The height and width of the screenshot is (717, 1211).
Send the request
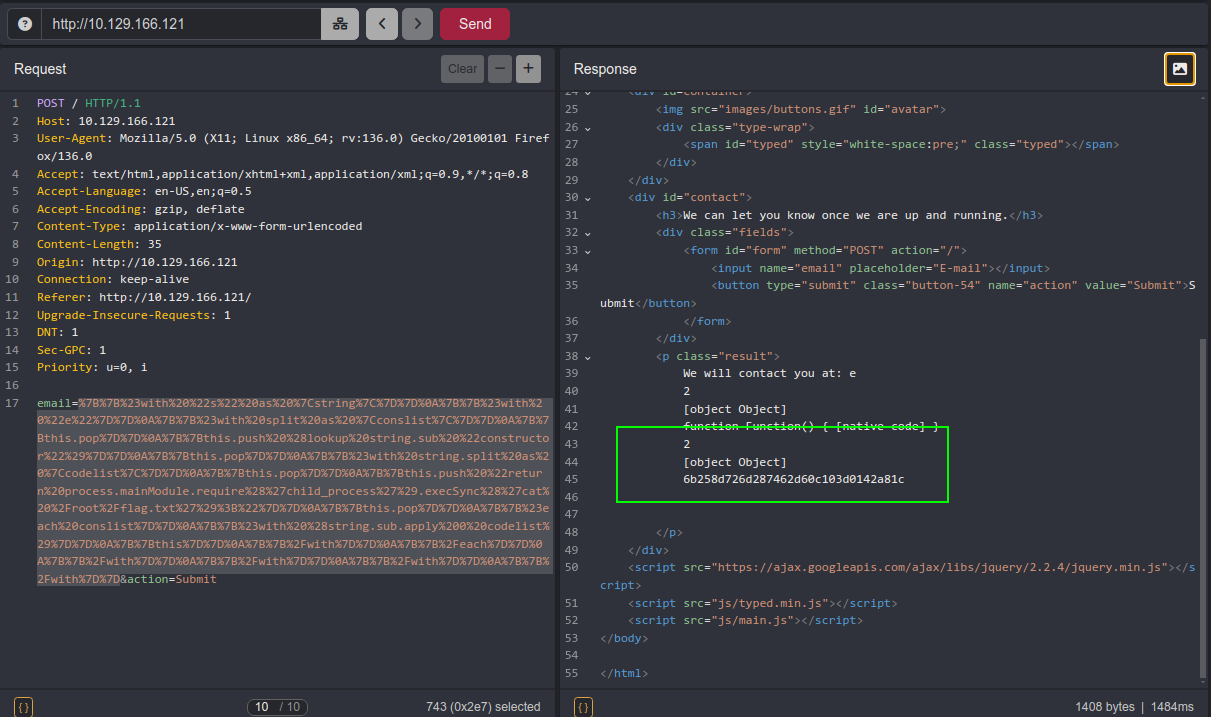(x=475, y=24)
